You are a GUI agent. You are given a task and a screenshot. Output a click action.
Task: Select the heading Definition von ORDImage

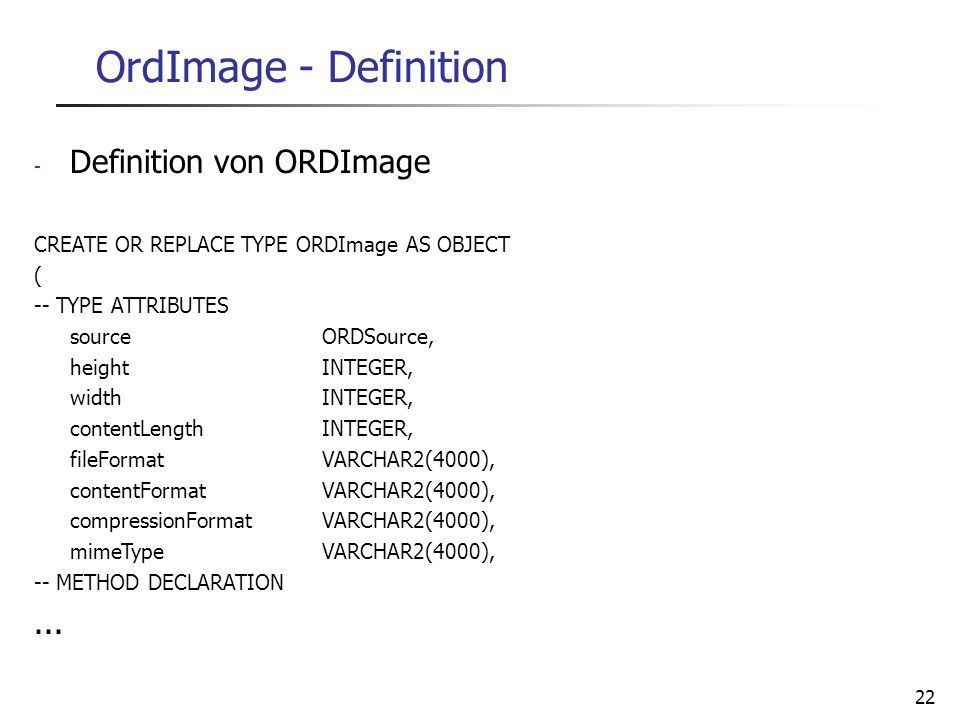(x=250, y=163)
